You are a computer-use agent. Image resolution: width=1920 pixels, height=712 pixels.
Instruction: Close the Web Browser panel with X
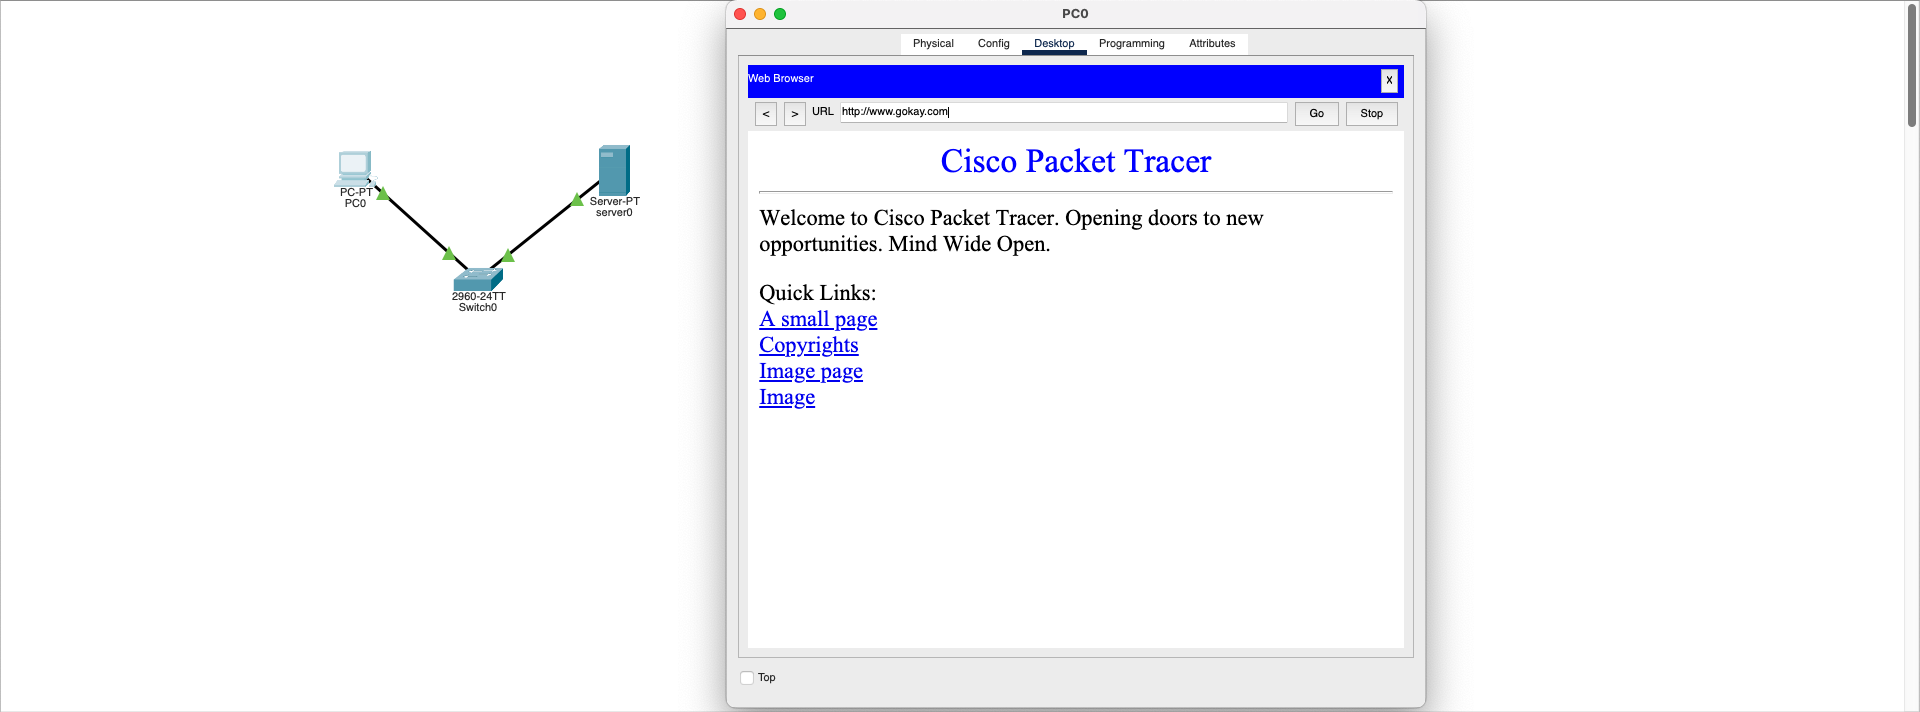pyautogui.click(x=1389, y=81)
